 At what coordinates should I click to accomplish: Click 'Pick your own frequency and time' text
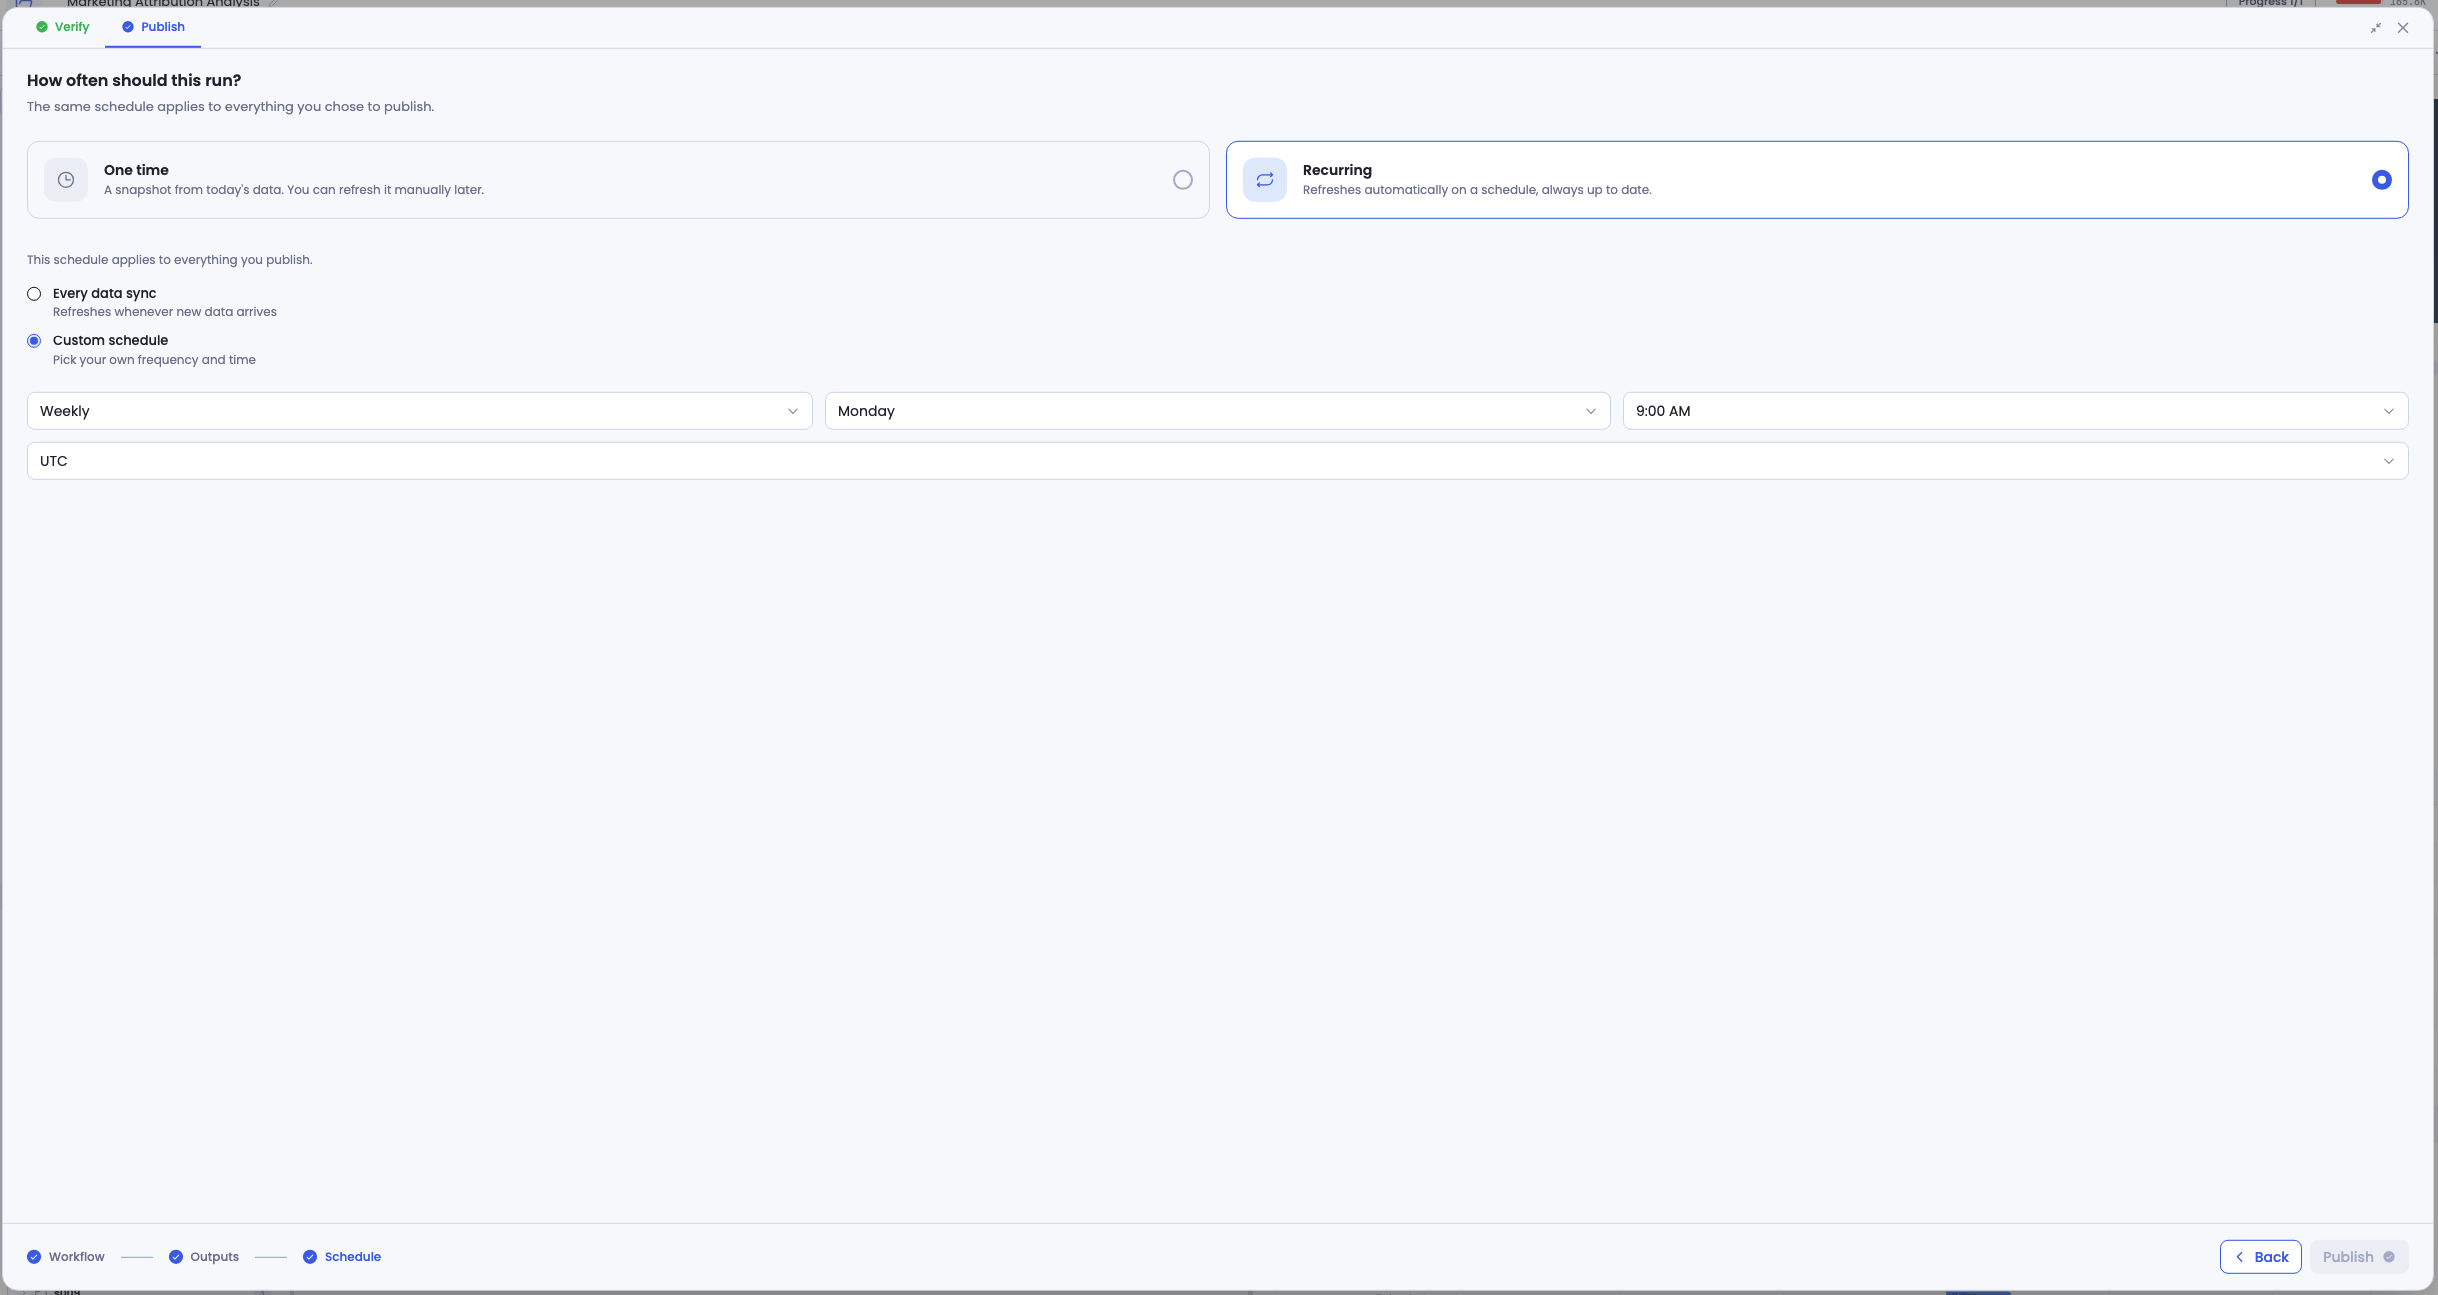point(154,360)
